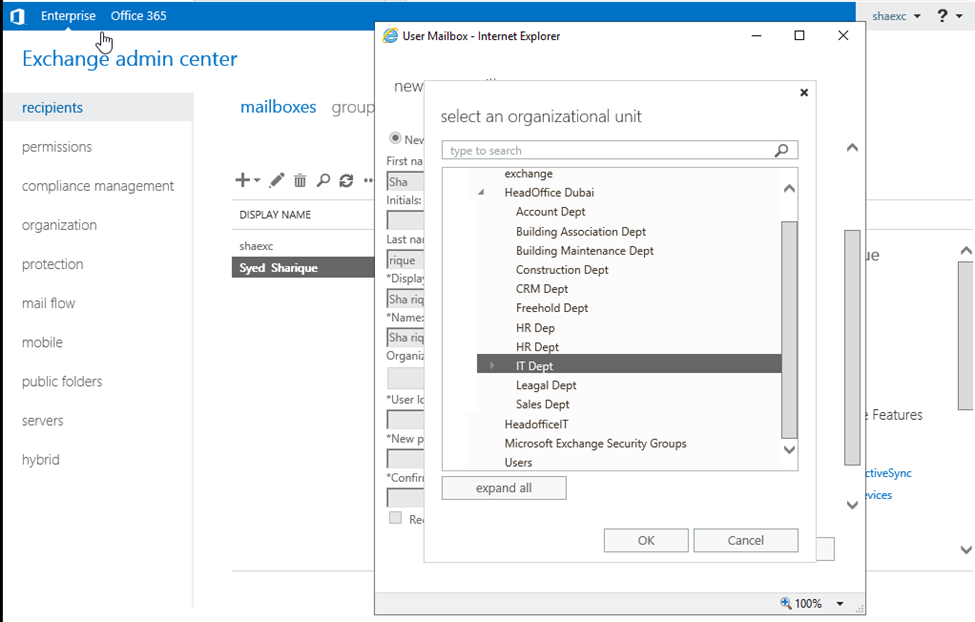Click the pencil edit mailbox icon
This screenshot has width=975, height=622.
277,180
